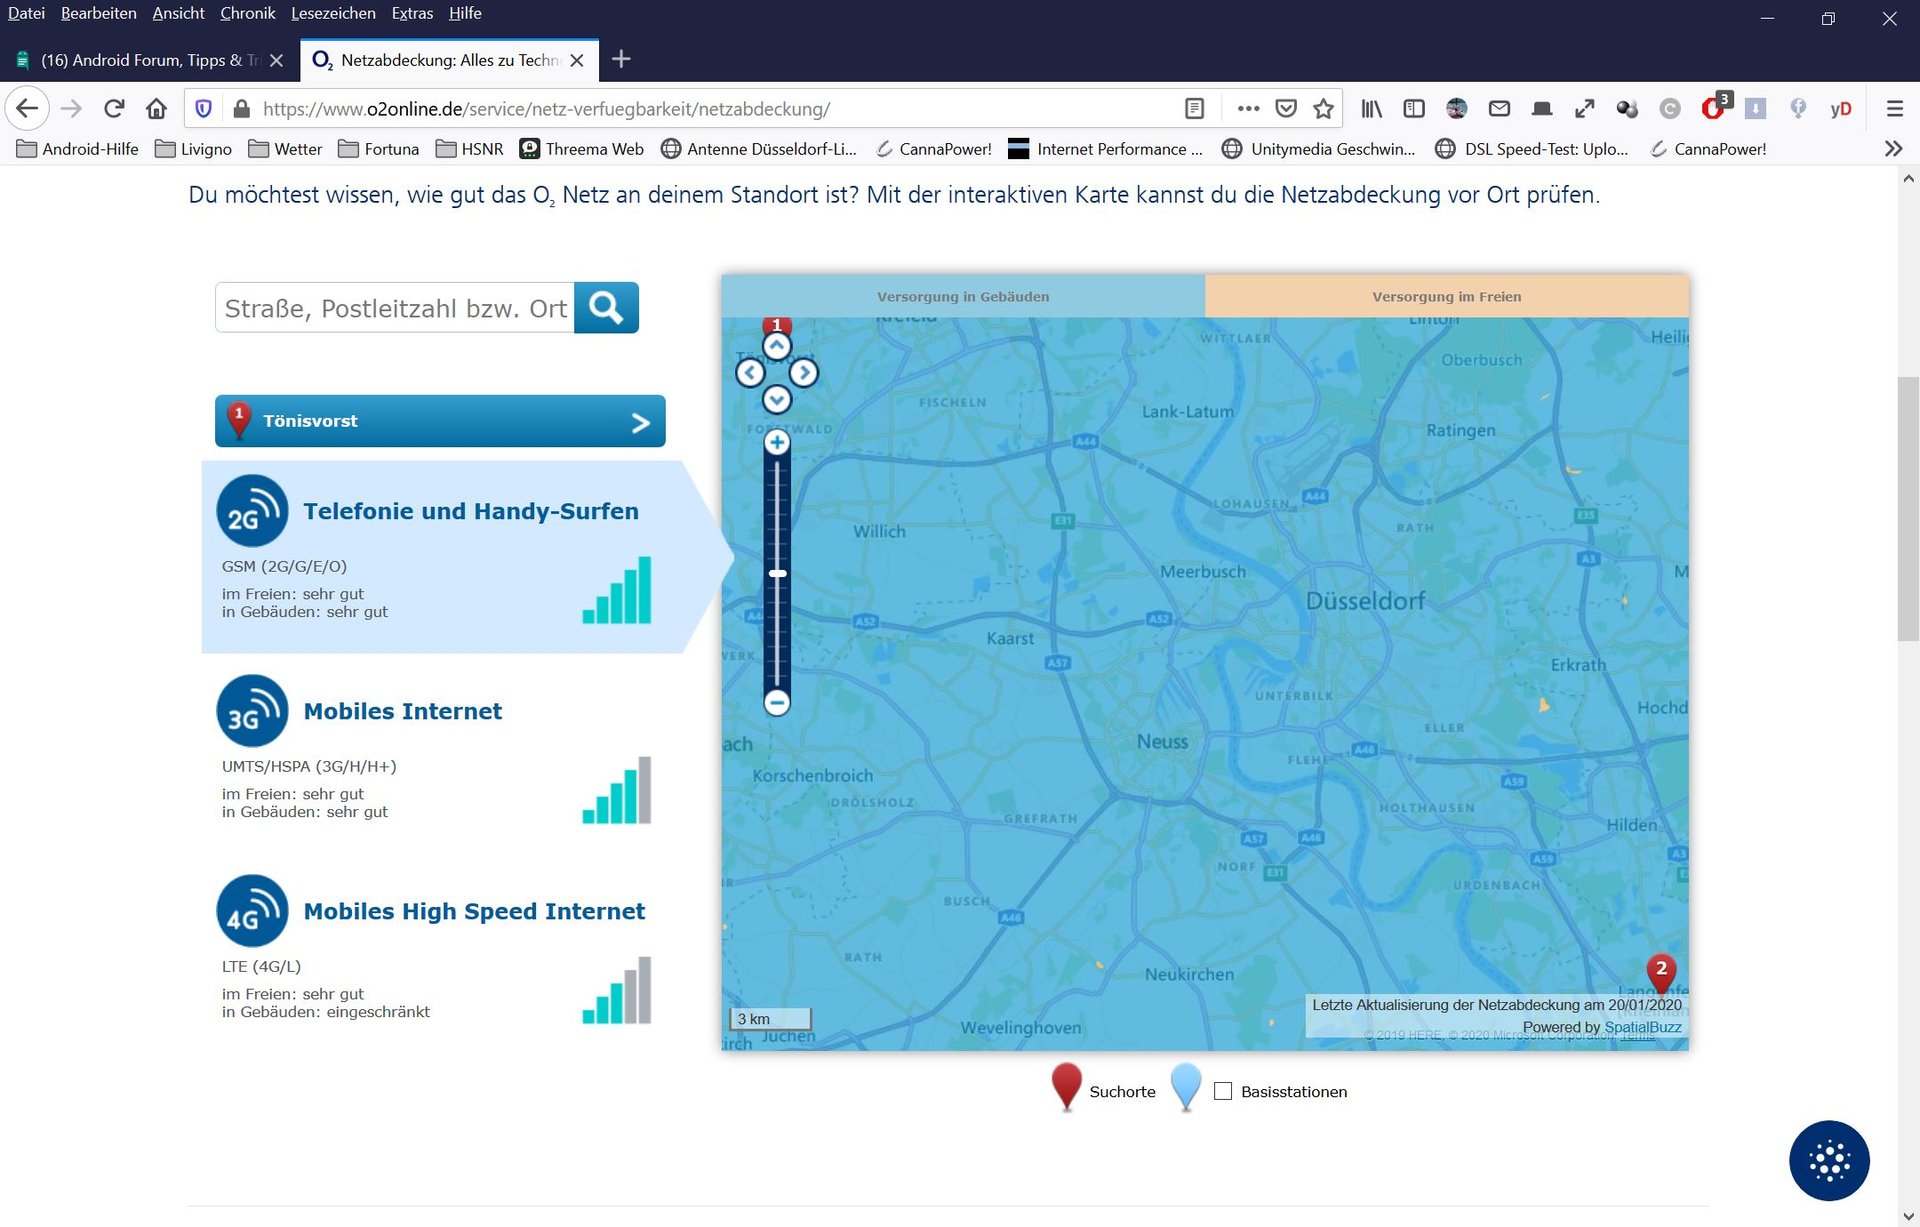The width and height of the screenshot is (1920, 1227).
Task: Open Mobiles High Speed Internet section
Action: pyautogui.click(x=474, y=911)
